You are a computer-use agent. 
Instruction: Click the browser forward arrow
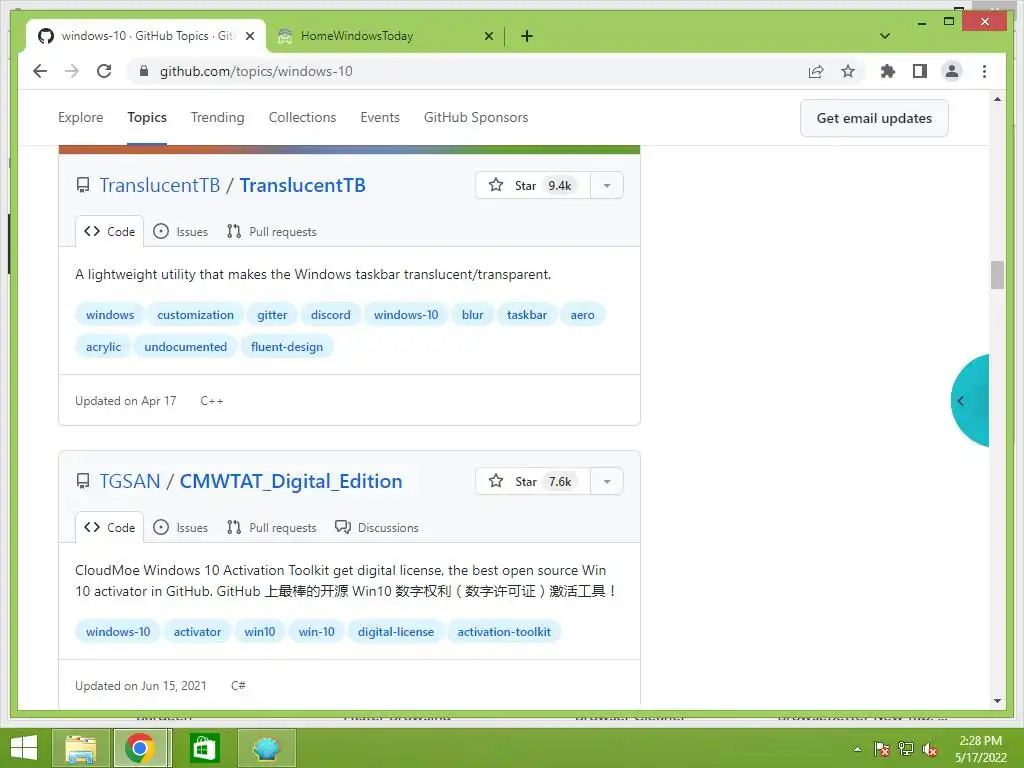[x=72, y=71]
